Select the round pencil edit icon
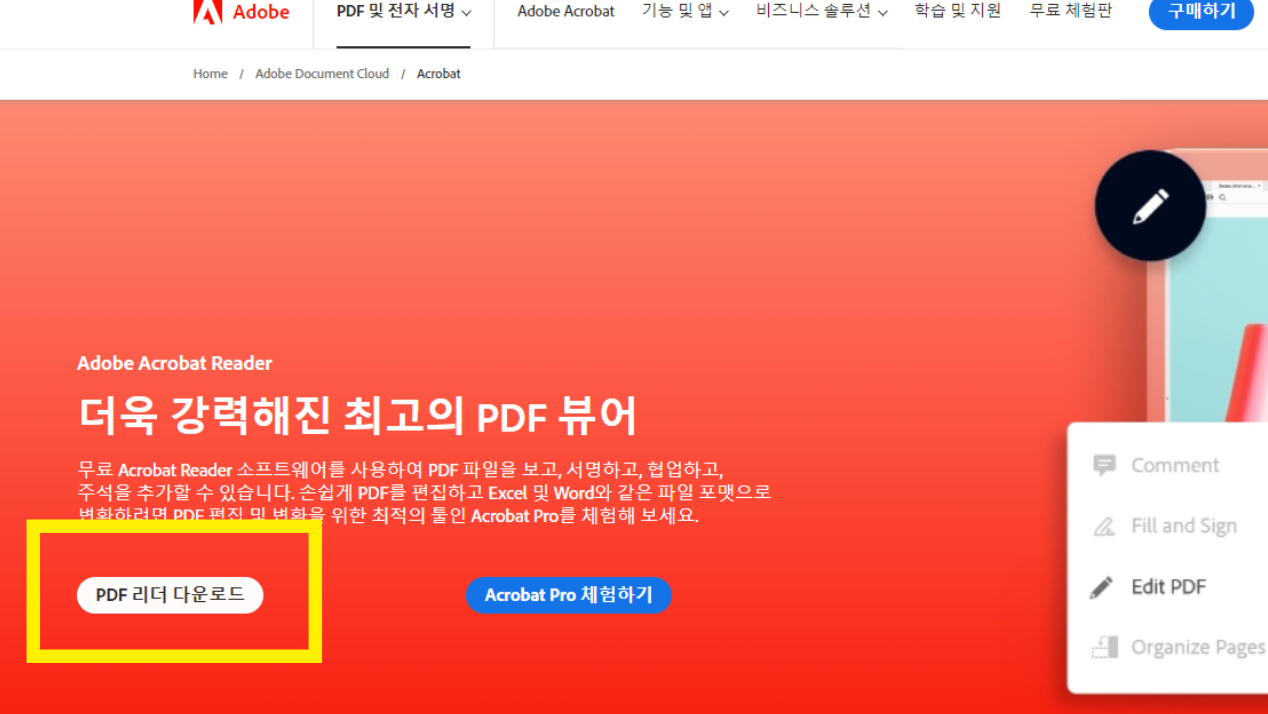 pos(1149,204)
